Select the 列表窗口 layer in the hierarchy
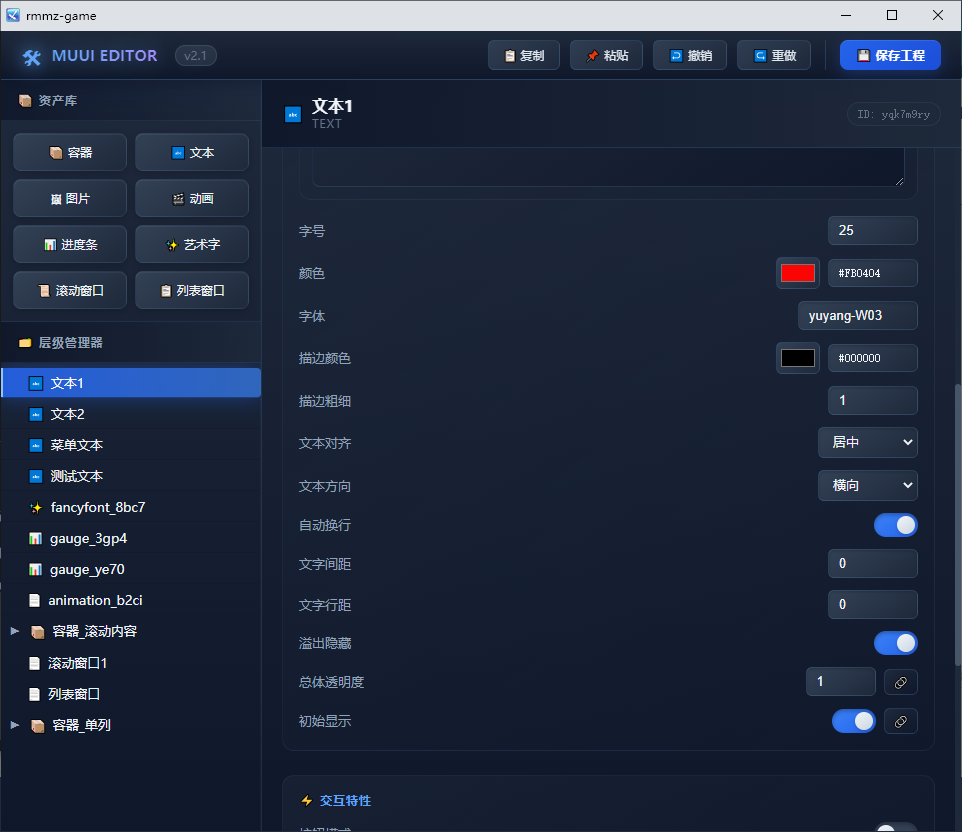 (x=131, y=694)
